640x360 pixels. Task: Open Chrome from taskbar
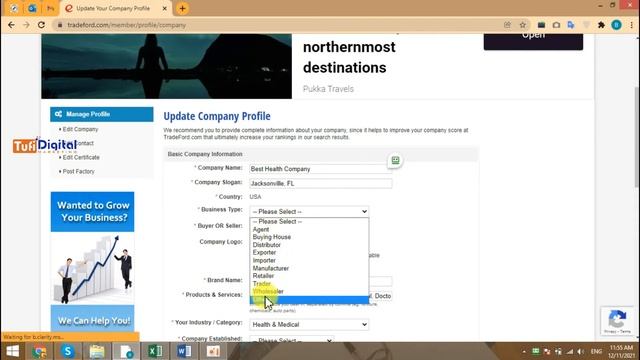tap(40, 351)
